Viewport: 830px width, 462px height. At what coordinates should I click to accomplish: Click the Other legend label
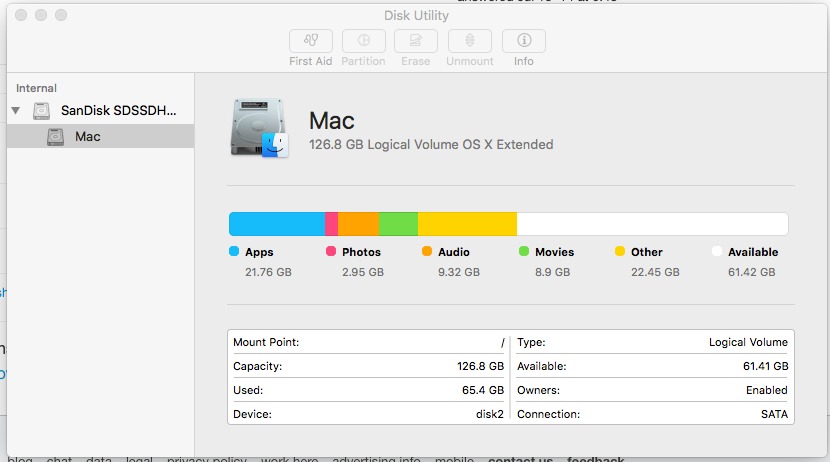click(647, 252)
